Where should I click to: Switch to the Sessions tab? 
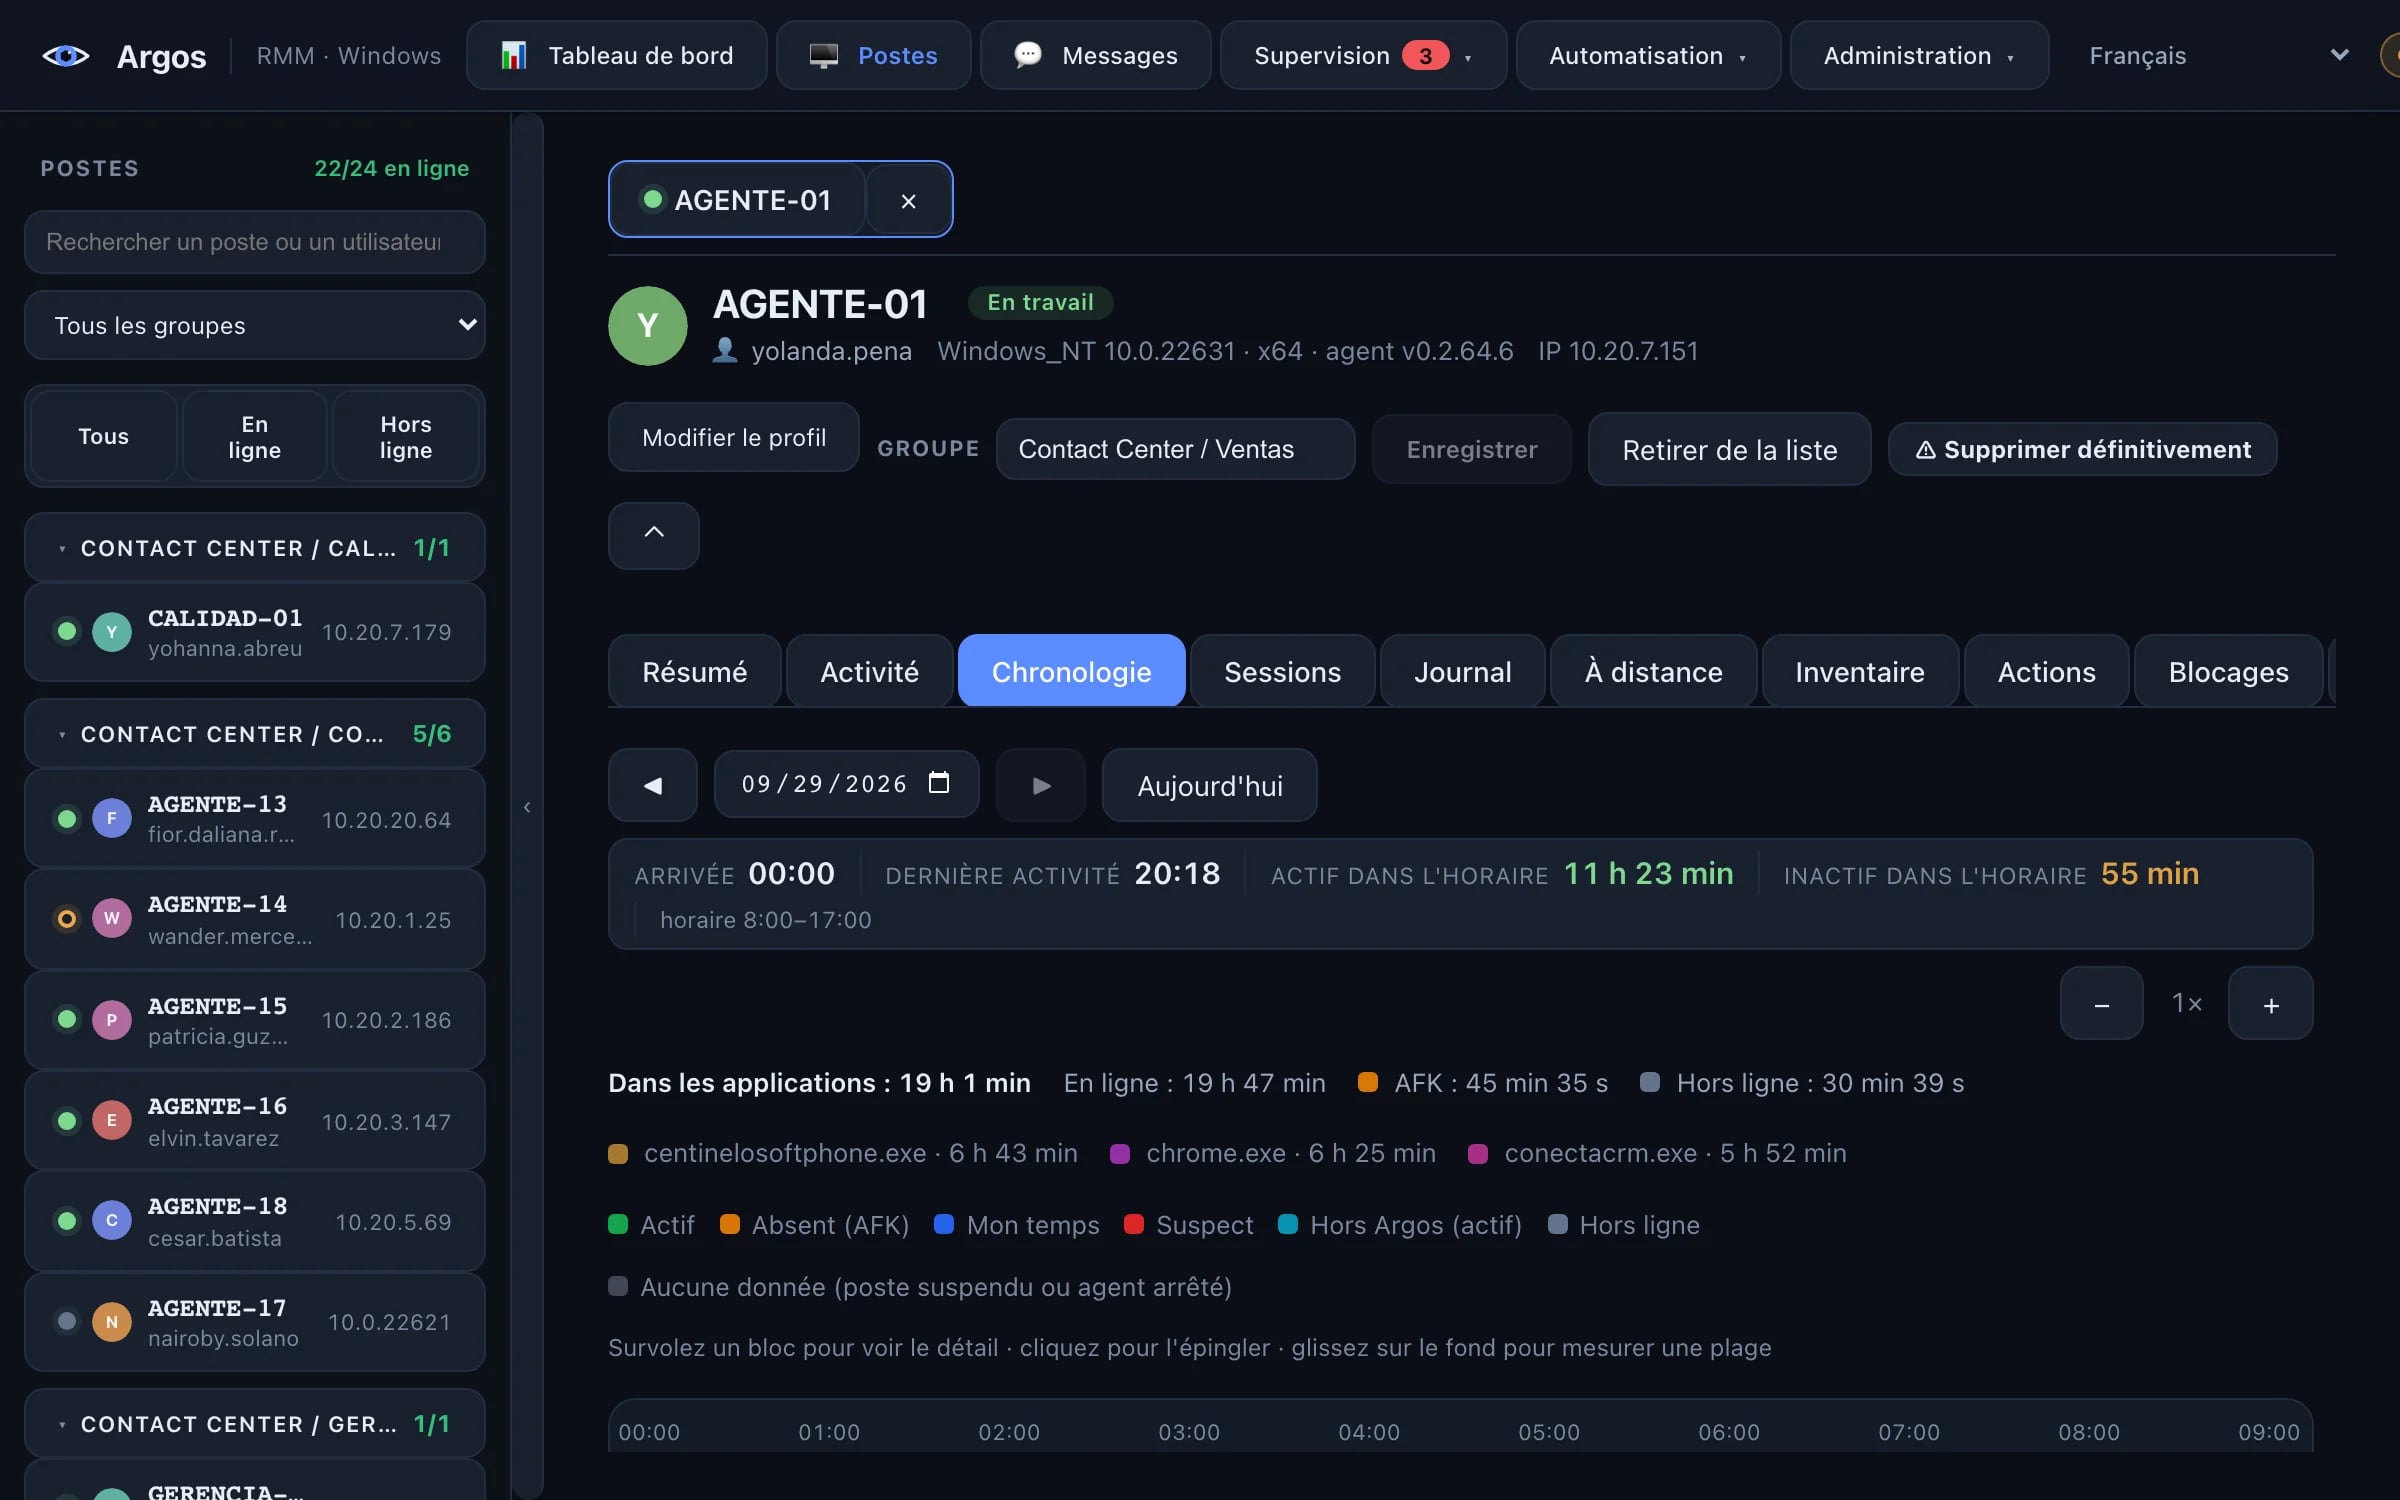click(1282, 672)
